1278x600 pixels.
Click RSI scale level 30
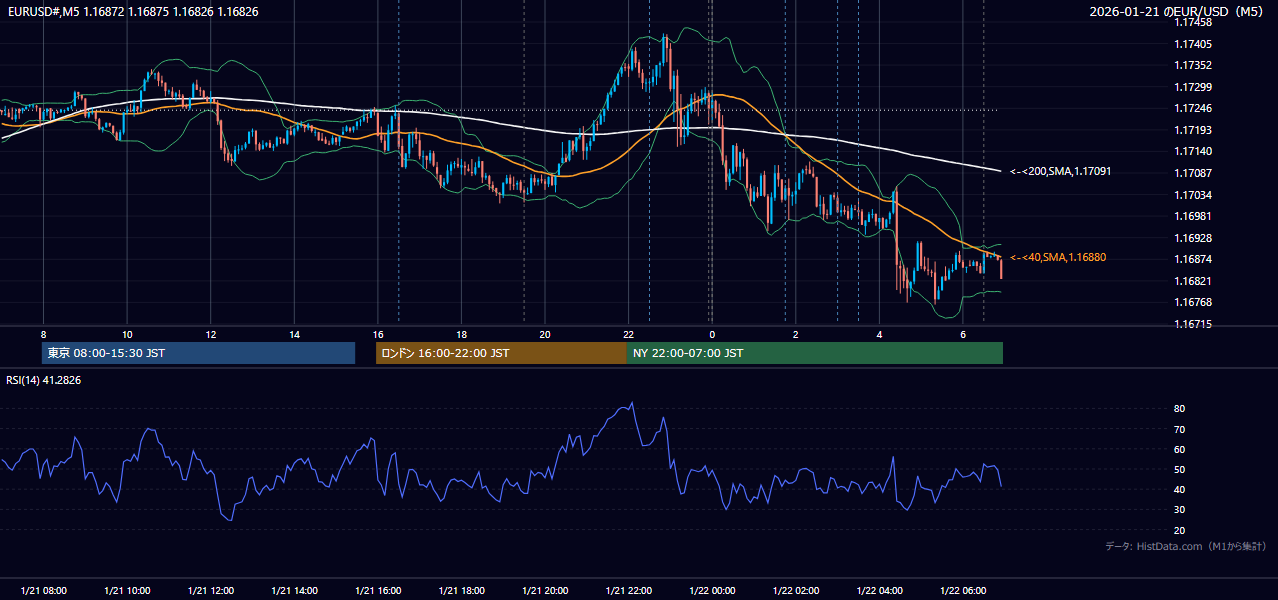click(x=1180, y=510)
